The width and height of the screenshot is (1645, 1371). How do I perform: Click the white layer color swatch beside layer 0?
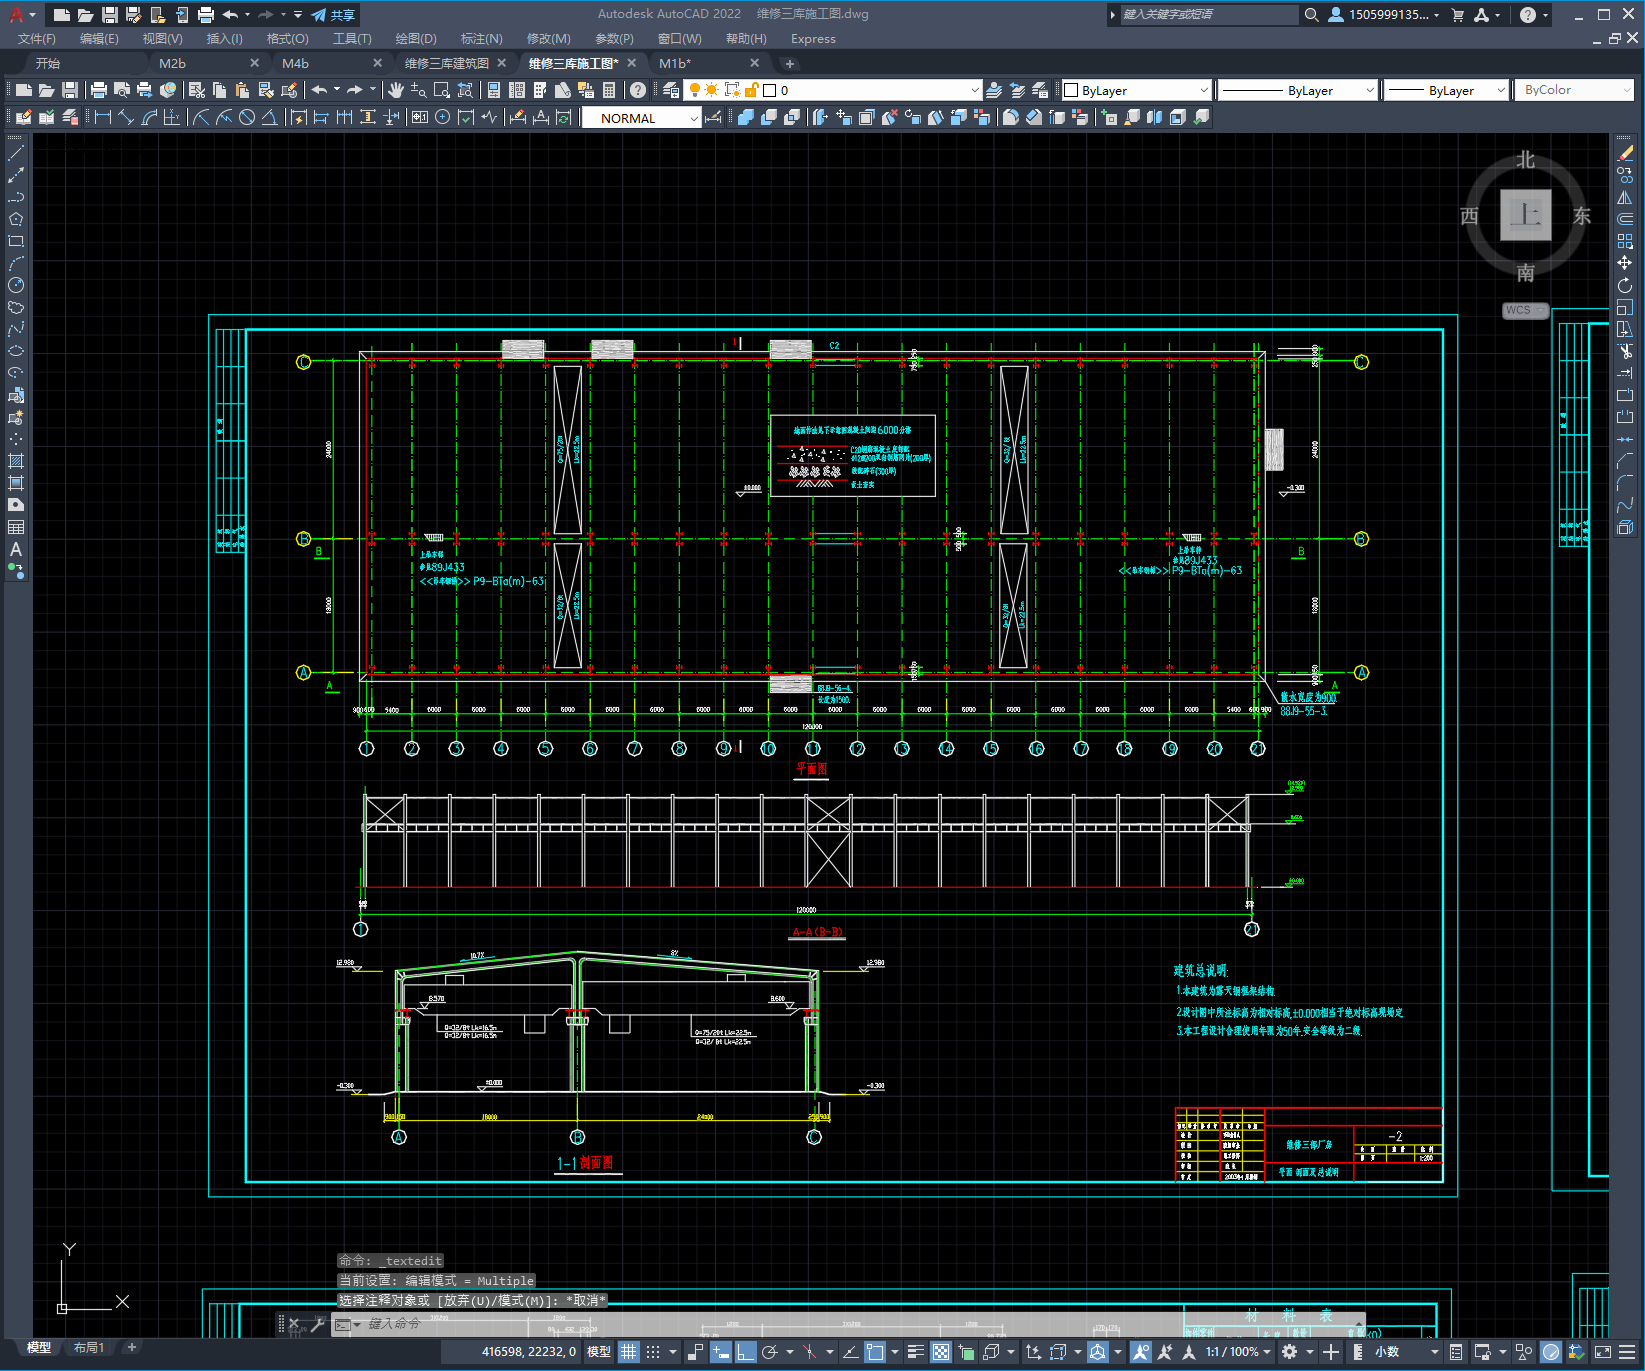(770, 90)
